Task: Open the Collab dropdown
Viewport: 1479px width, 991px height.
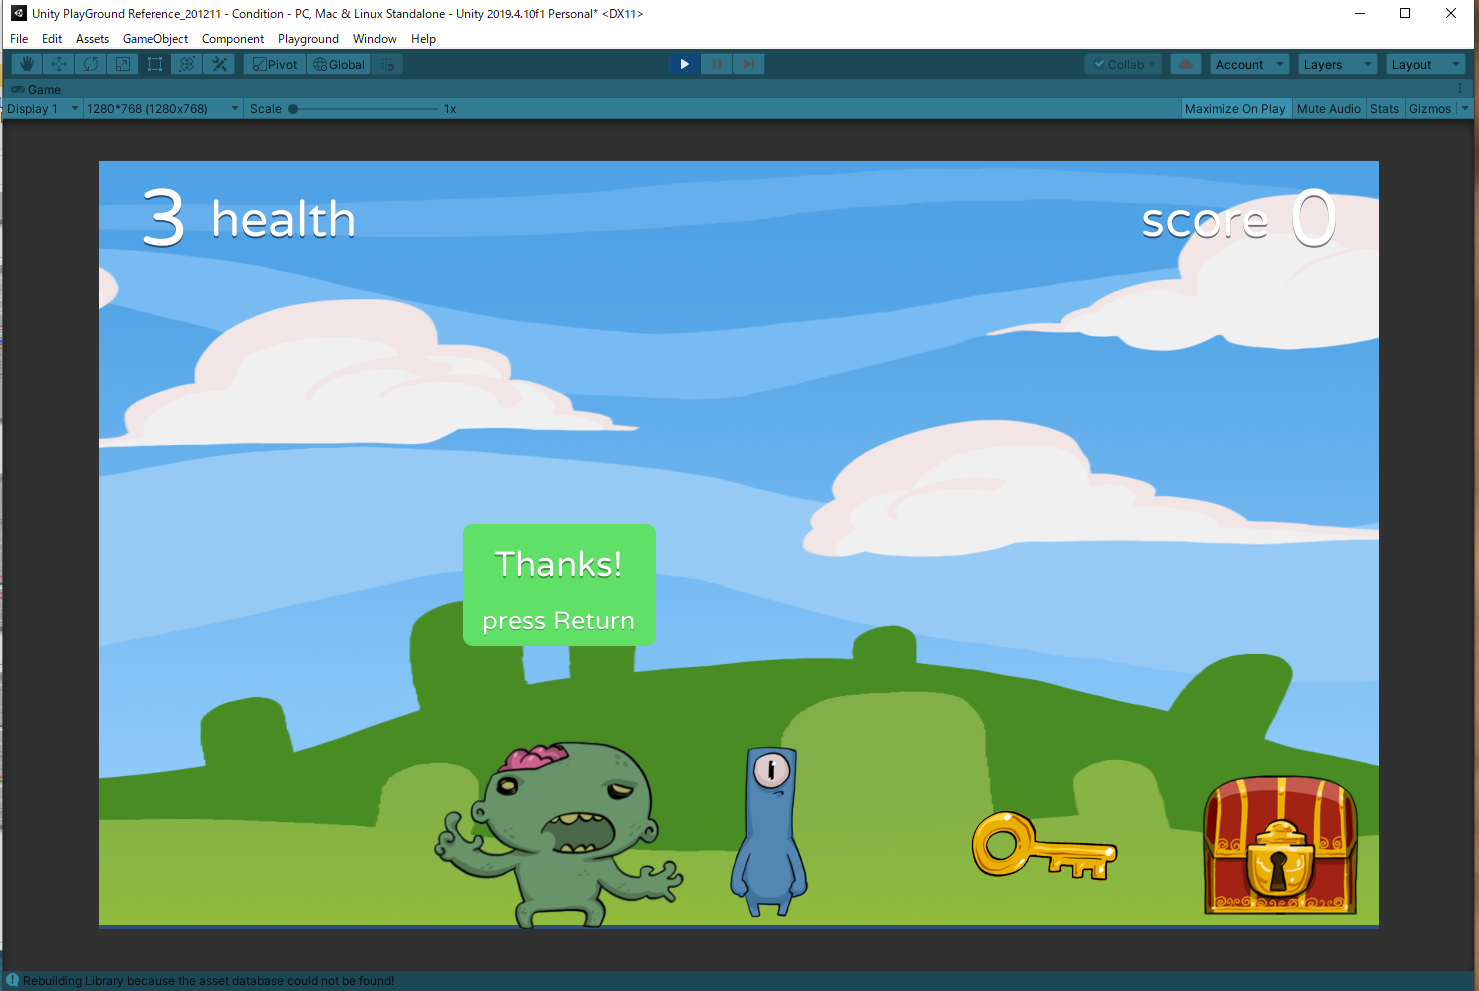Action: coord(1123,64)
